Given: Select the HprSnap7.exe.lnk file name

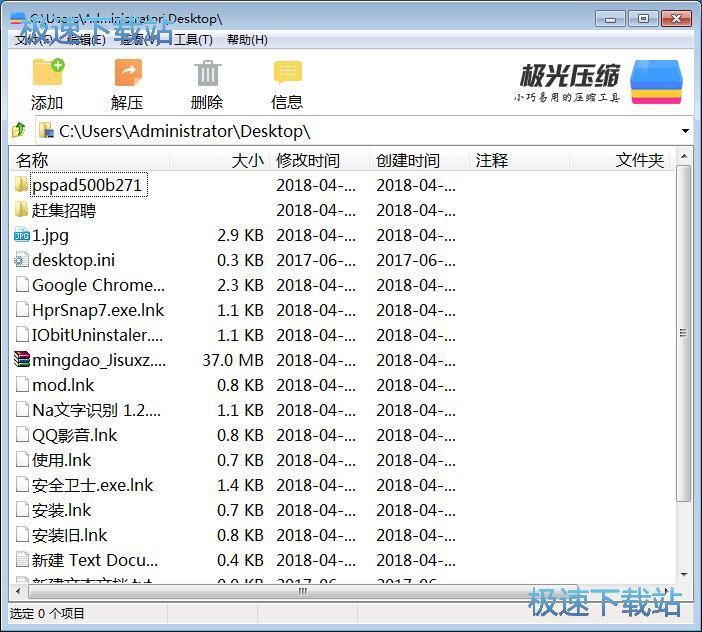Looking at the screenshot, I should coord(98,310).
